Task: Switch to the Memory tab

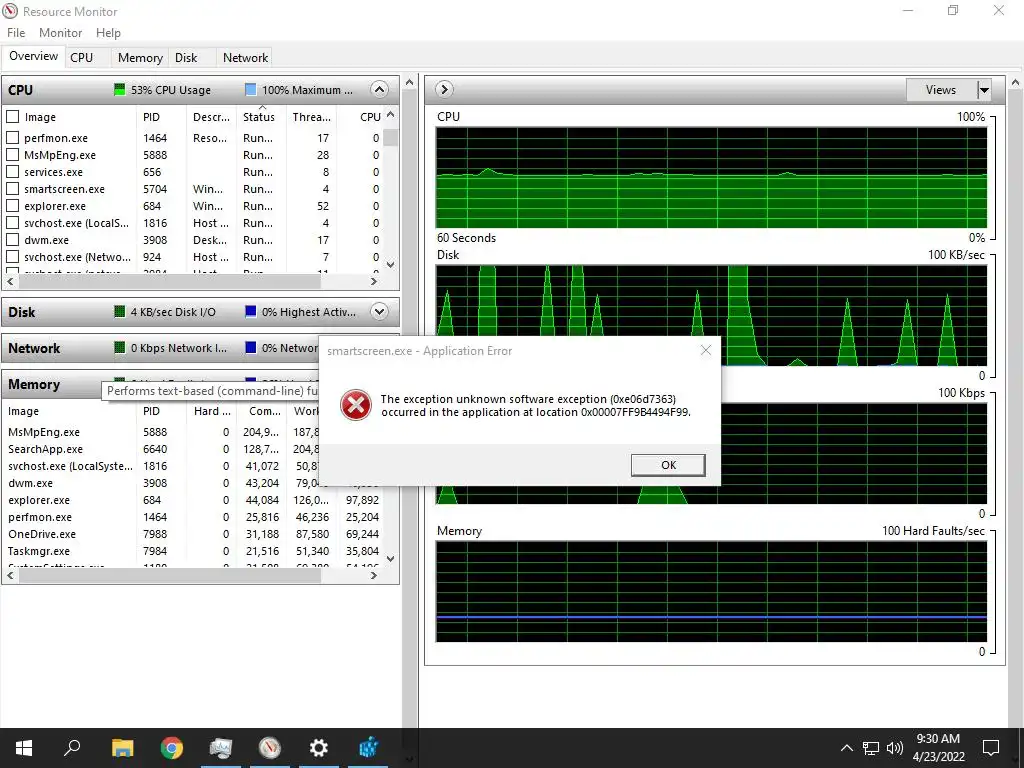Action: click(x=140, y=57)
